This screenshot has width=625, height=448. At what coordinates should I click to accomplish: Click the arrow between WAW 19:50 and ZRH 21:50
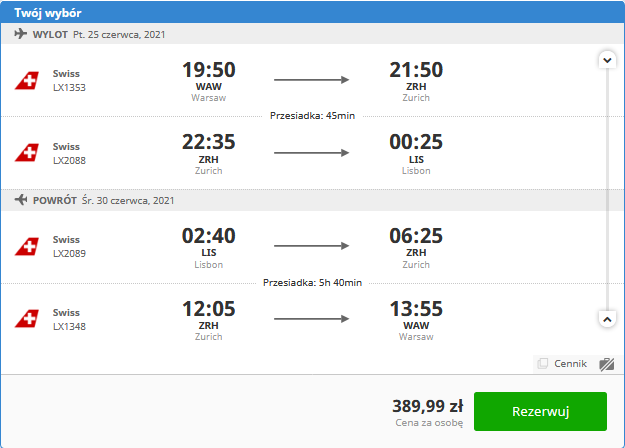click(x=311, y=80)
